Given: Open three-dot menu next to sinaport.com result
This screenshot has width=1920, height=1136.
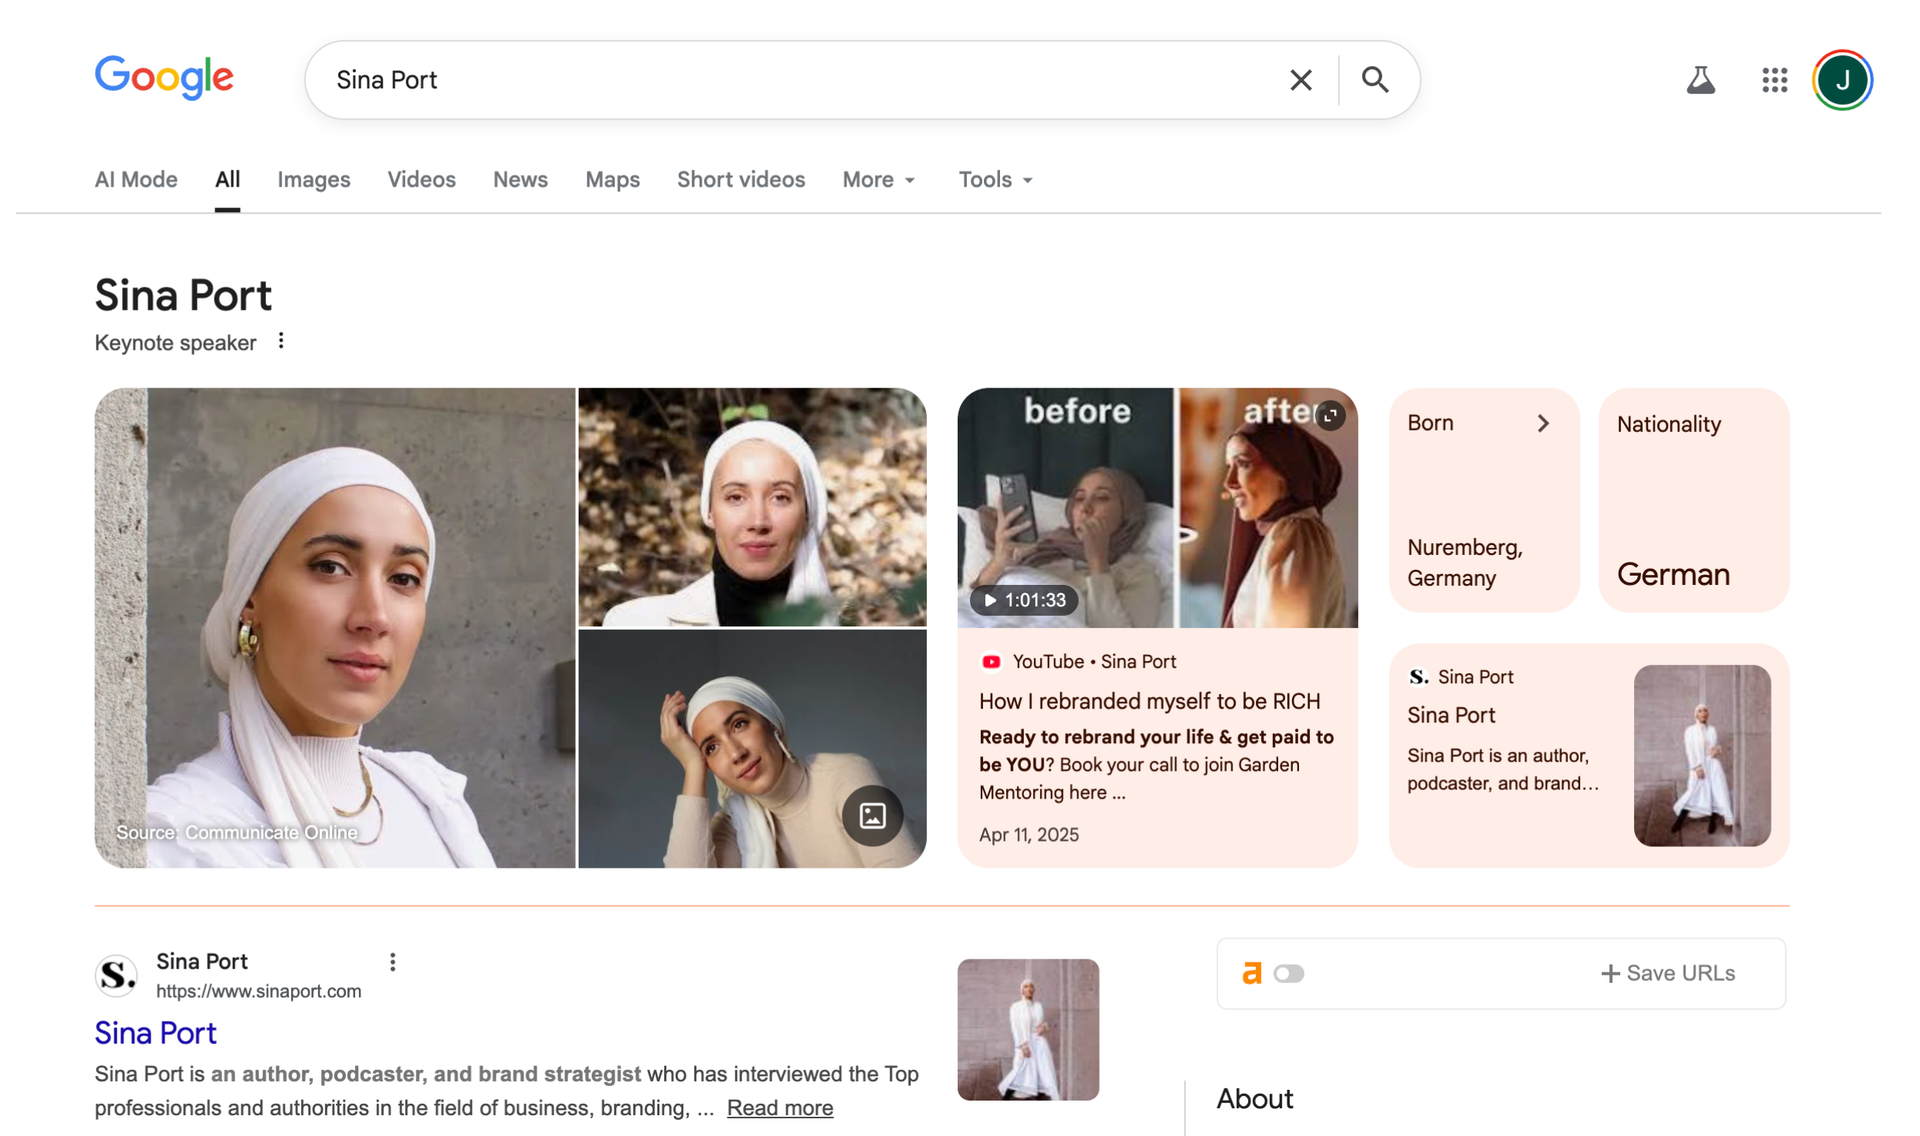Looking at the screenshot, I should pyautogui.click(x=392, y=962).
